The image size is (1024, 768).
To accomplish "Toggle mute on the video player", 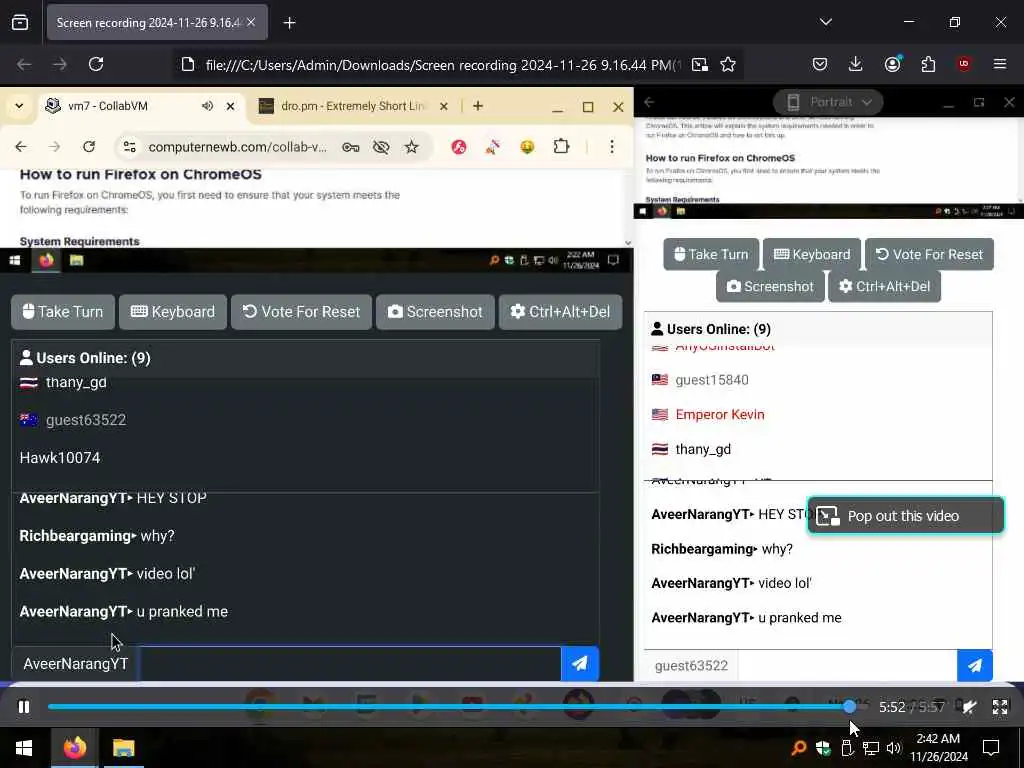I will click(970, 707).
